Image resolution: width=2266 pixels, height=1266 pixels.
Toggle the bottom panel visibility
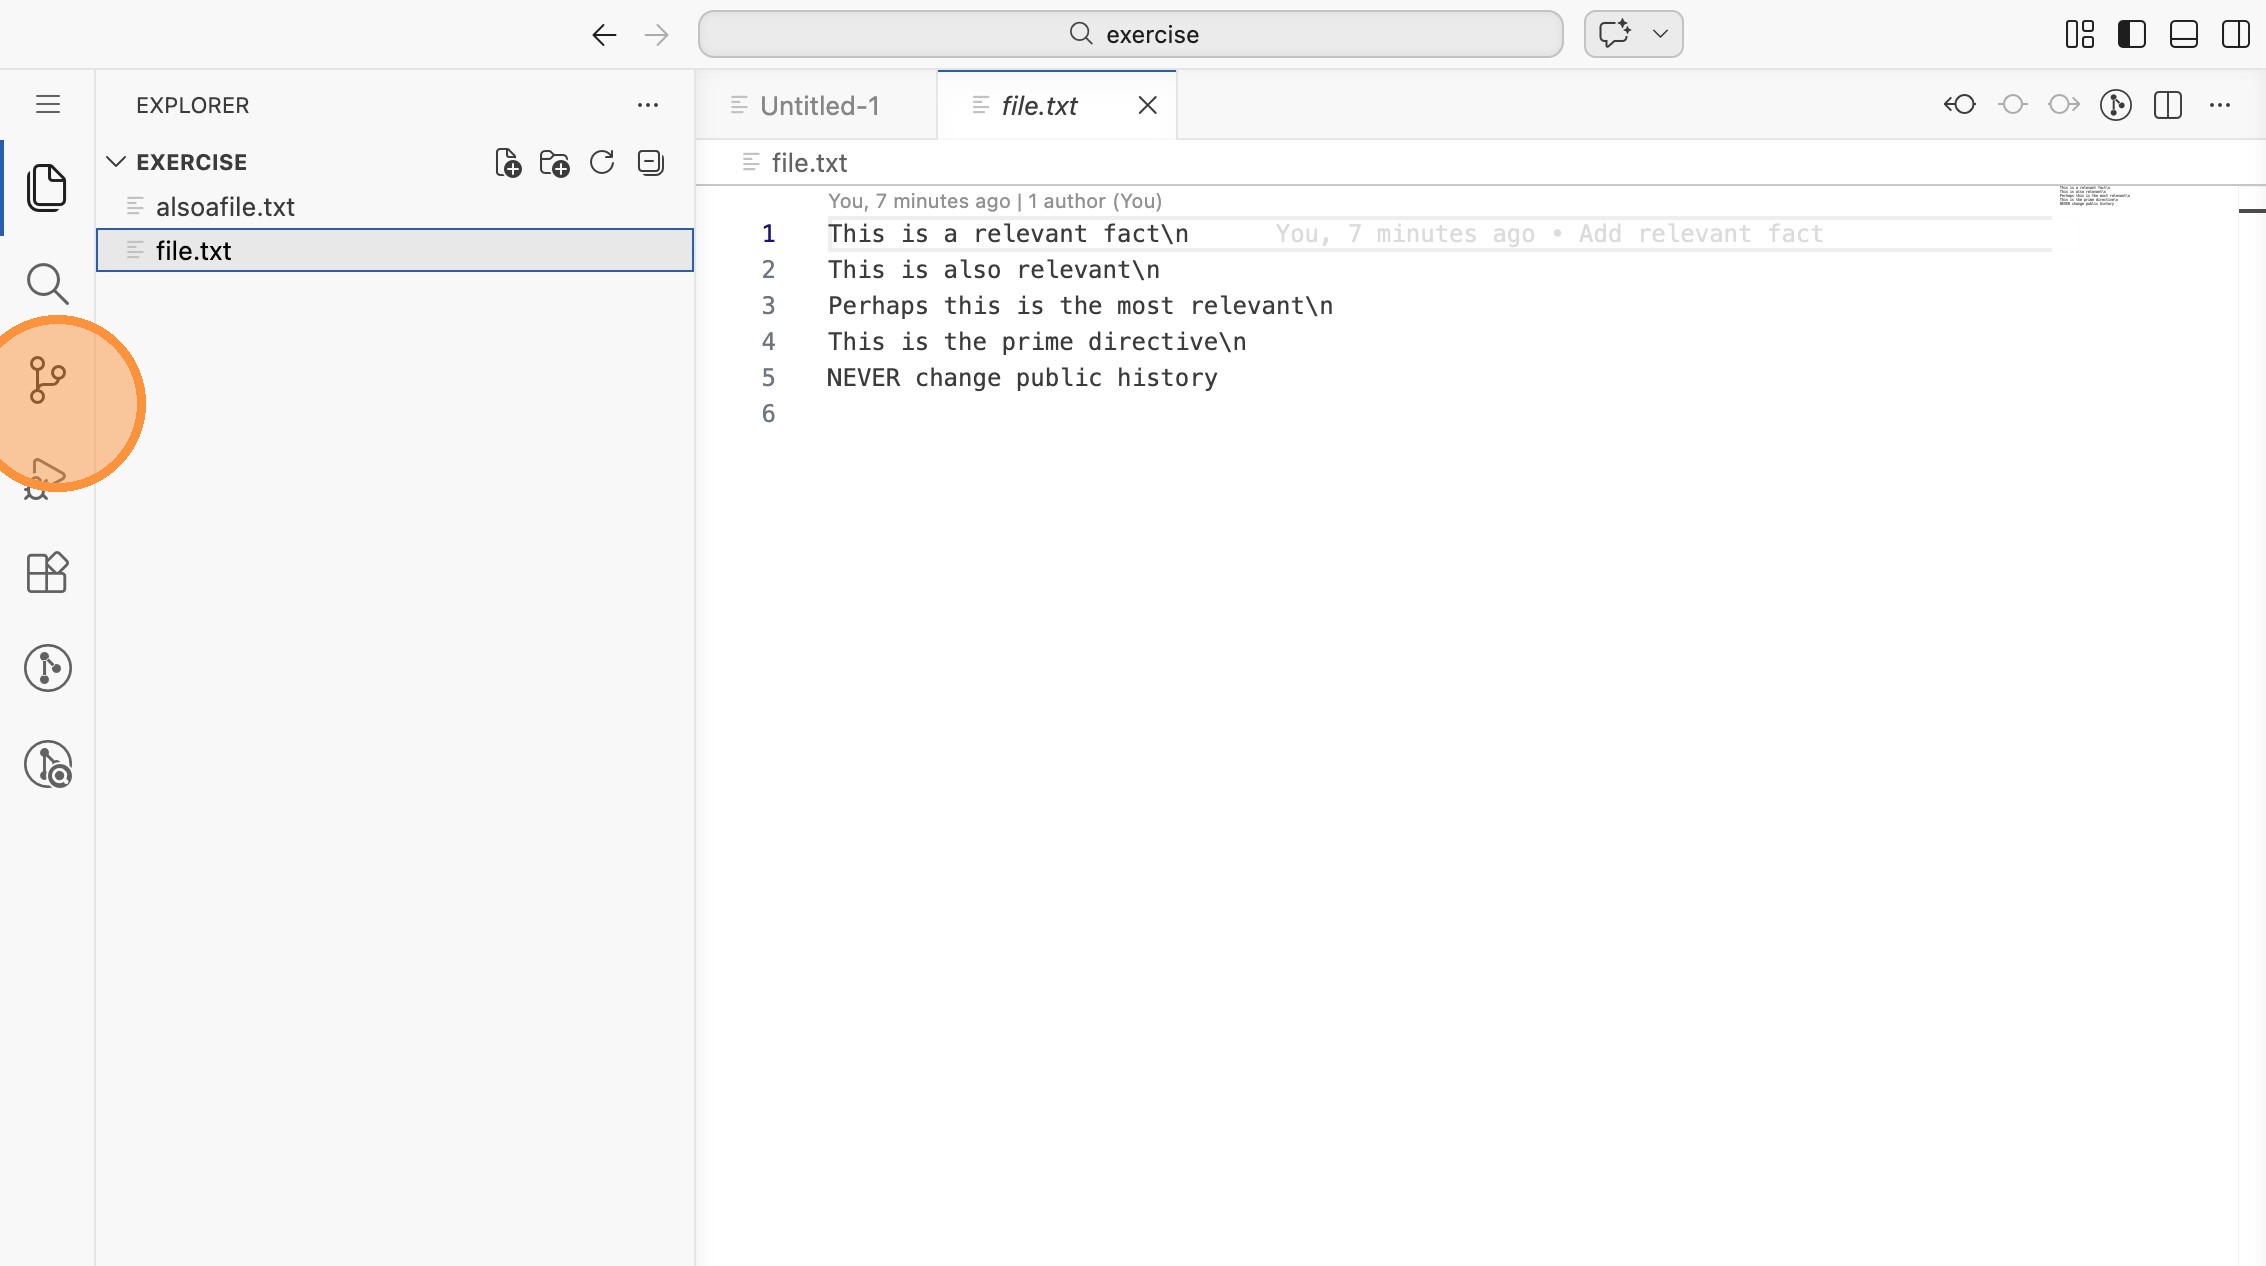(x=2183, y=35)
